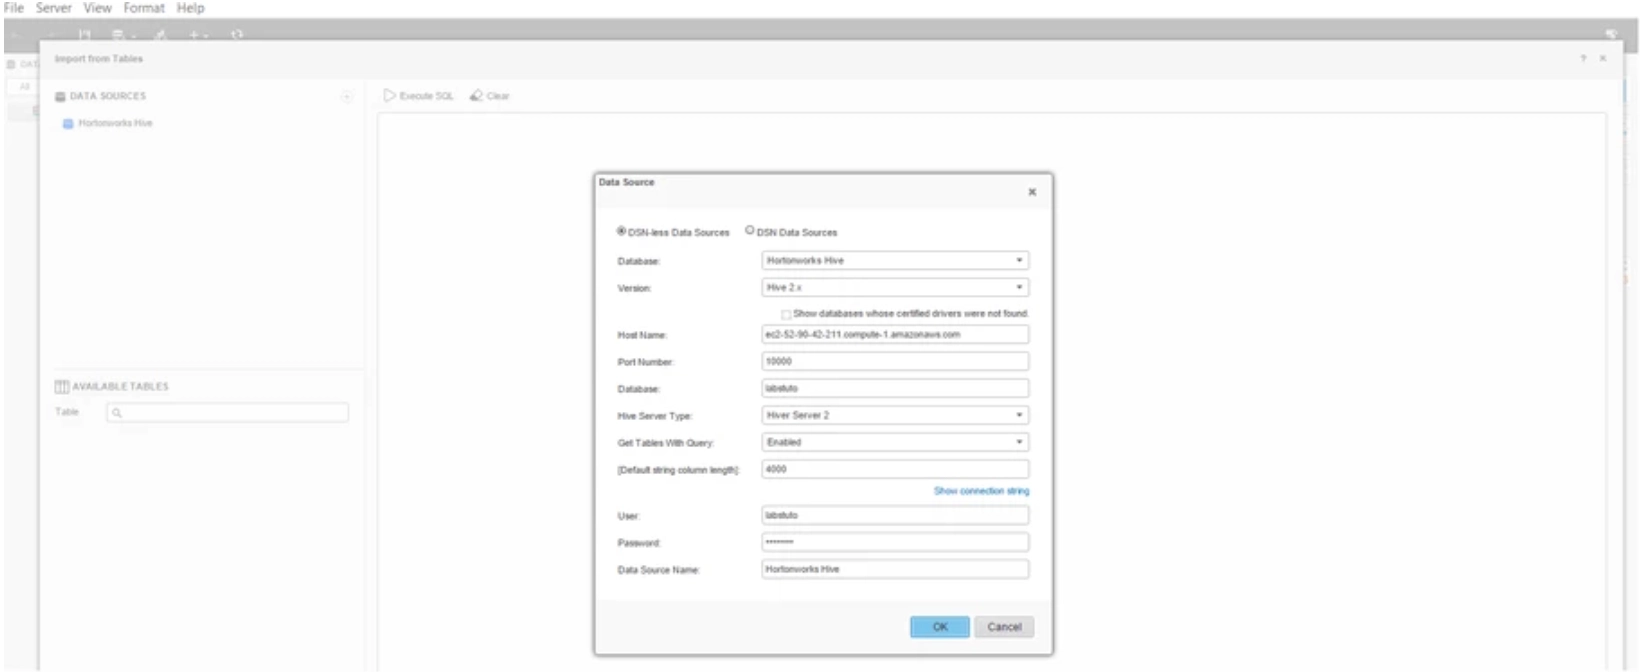The width and height of the screenshot is (1640, 672).
Task: Click the Host Name input field
Action: [895, 334]
